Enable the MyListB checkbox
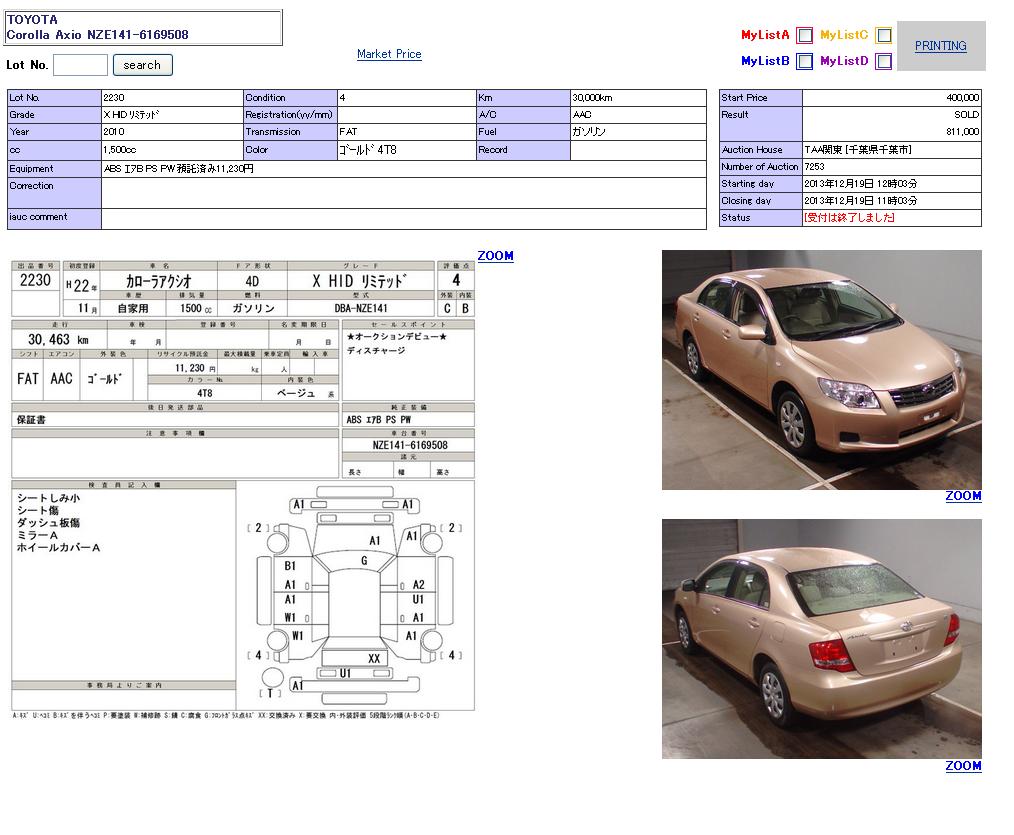The height and width of the screenshot is (835, 1014). coord(805,61)
